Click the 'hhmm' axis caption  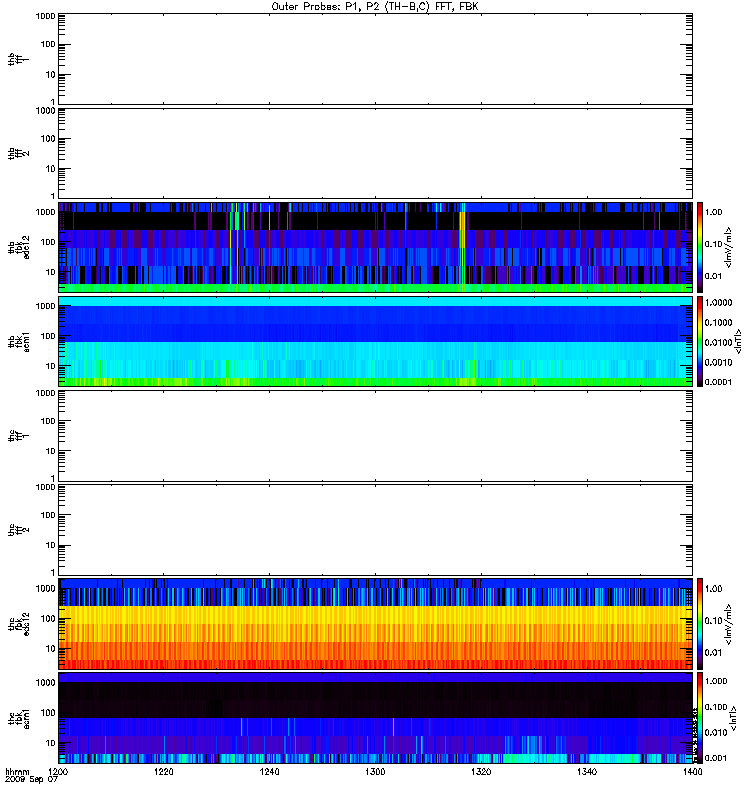17,771
